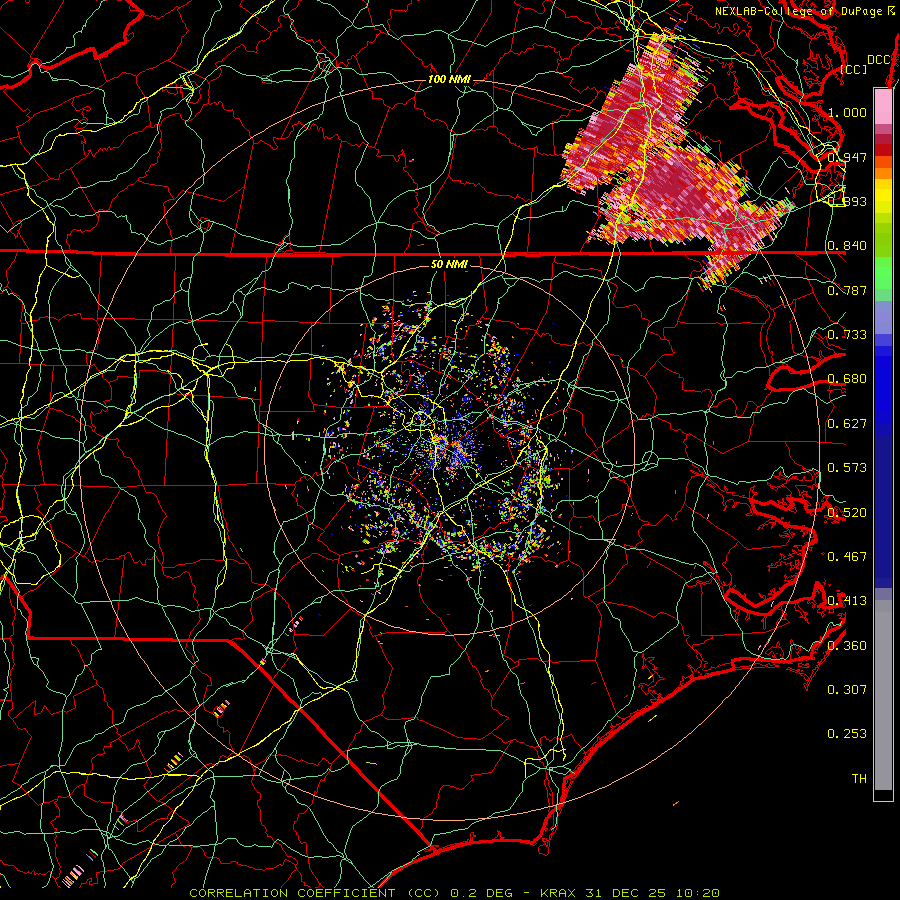
Task: Select the 0.413 scale value
Action: coord(847,601)
